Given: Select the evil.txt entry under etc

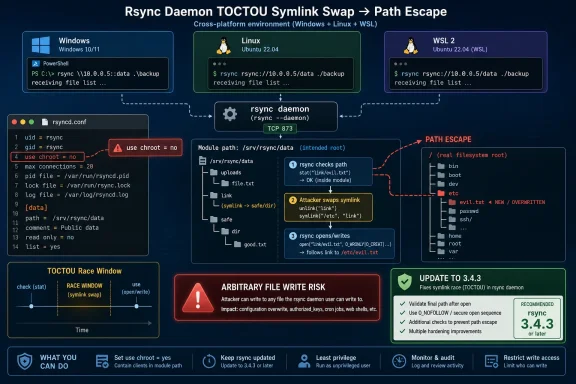Looking at the screenshot, I should point(467,202).
